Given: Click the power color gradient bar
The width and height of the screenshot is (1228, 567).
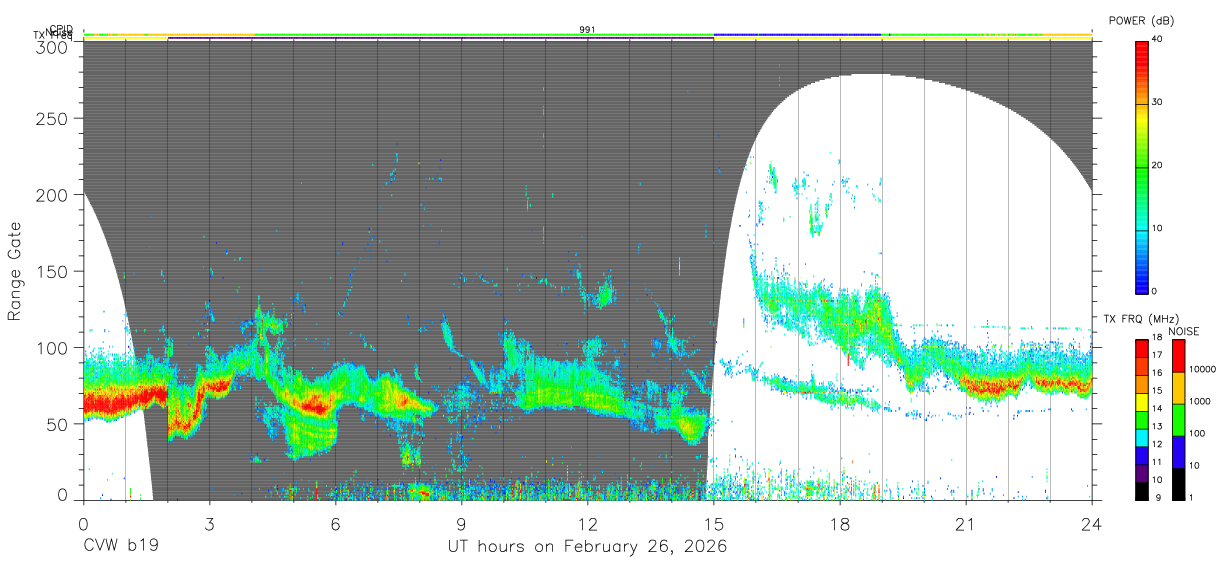Looking at the screenshot, I should tap(1141, 167).
